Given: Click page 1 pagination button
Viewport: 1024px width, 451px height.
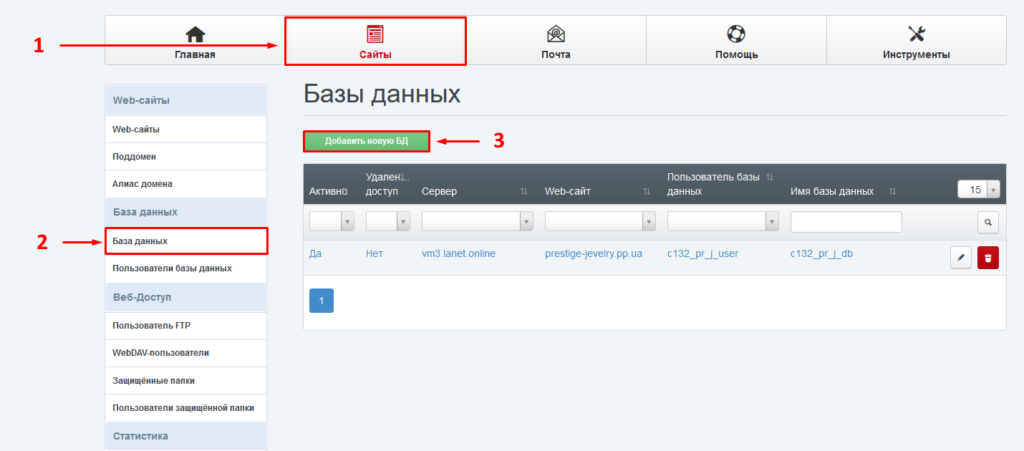Looking at the screenshot, I should pos(321,301).
